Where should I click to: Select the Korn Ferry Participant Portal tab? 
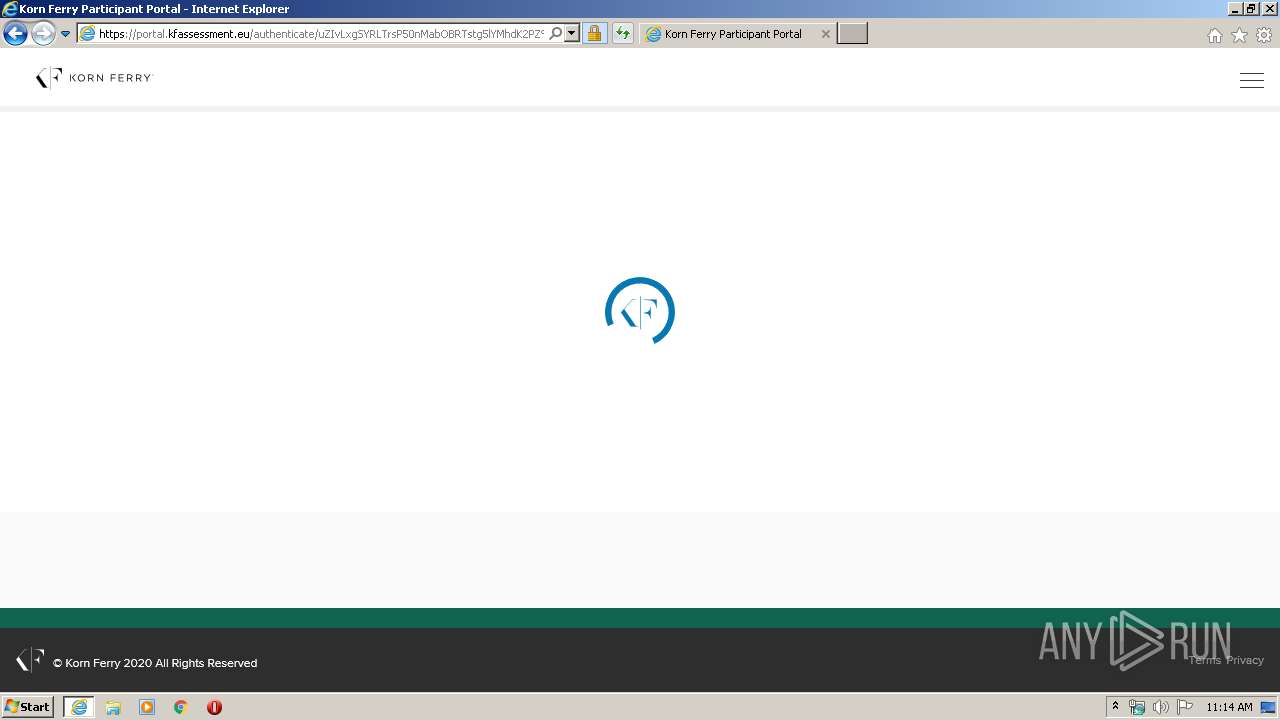(x=738, y=34)
